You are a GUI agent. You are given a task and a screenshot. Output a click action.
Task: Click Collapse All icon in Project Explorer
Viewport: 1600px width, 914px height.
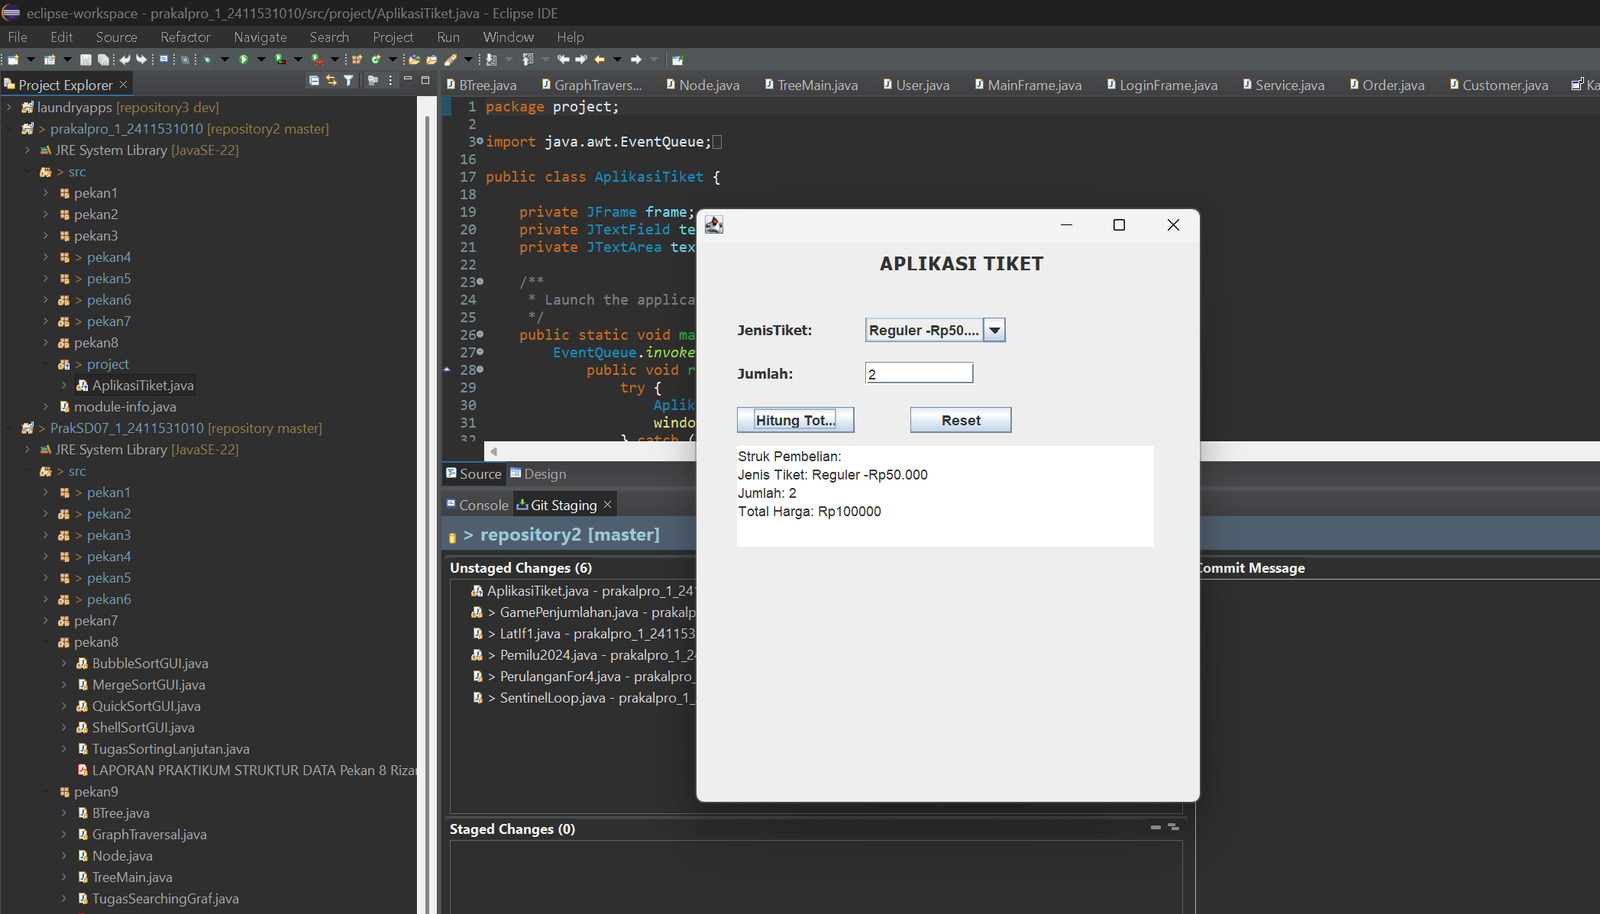click(x=314, y=81)
